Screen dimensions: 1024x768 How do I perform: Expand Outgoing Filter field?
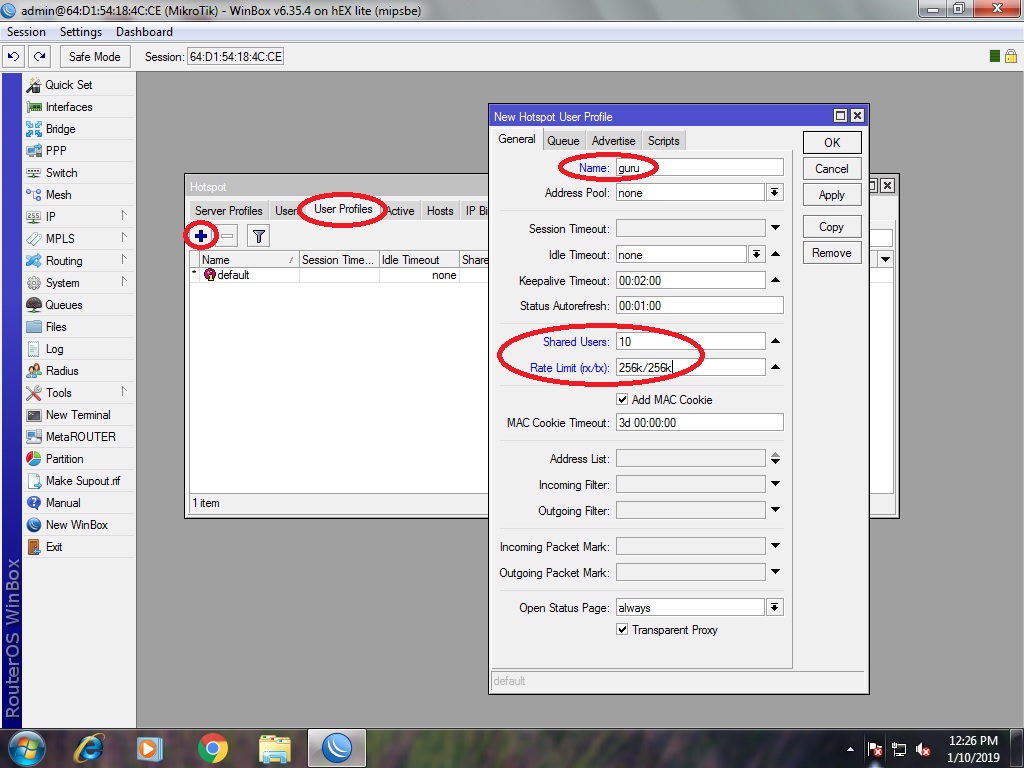775,510
